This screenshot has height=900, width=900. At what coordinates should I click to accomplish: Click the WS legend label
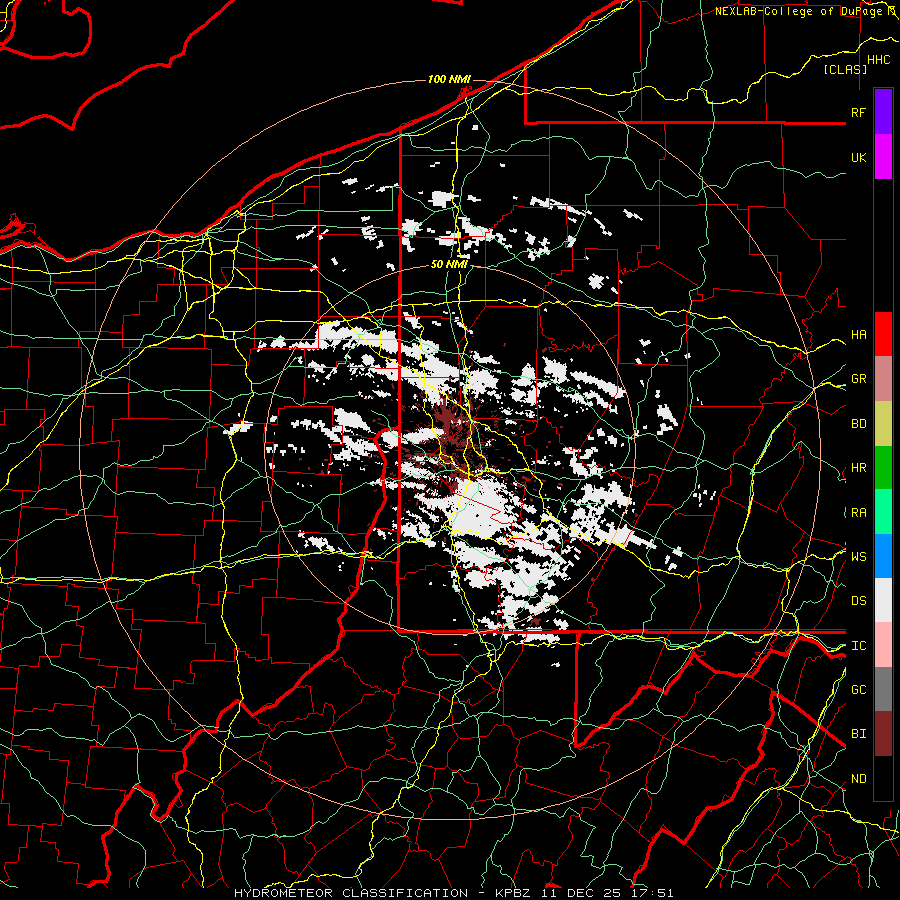[858, 557]
